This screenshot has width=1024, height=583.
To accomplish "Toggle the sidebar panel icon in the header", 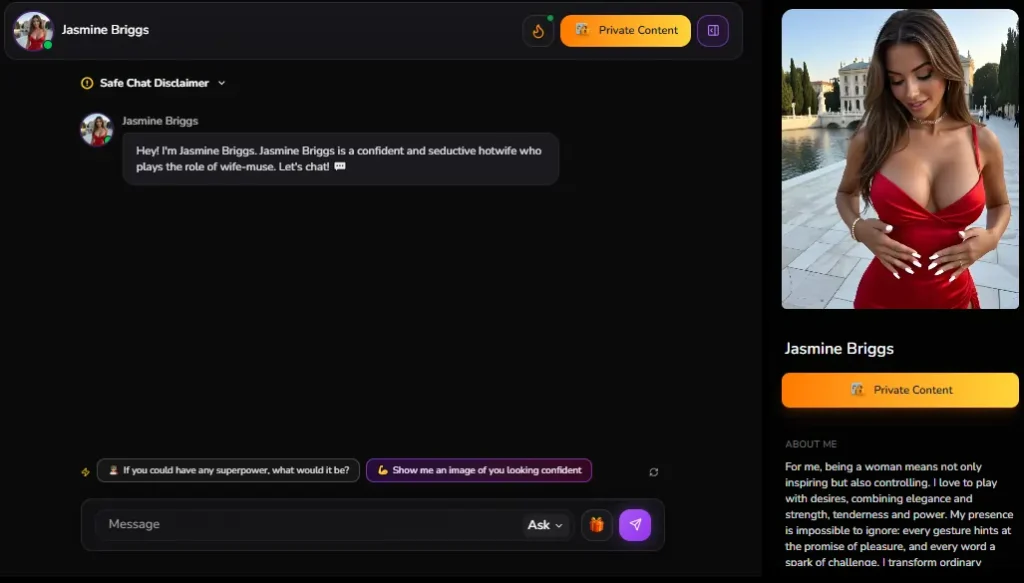I will [712, 31].
